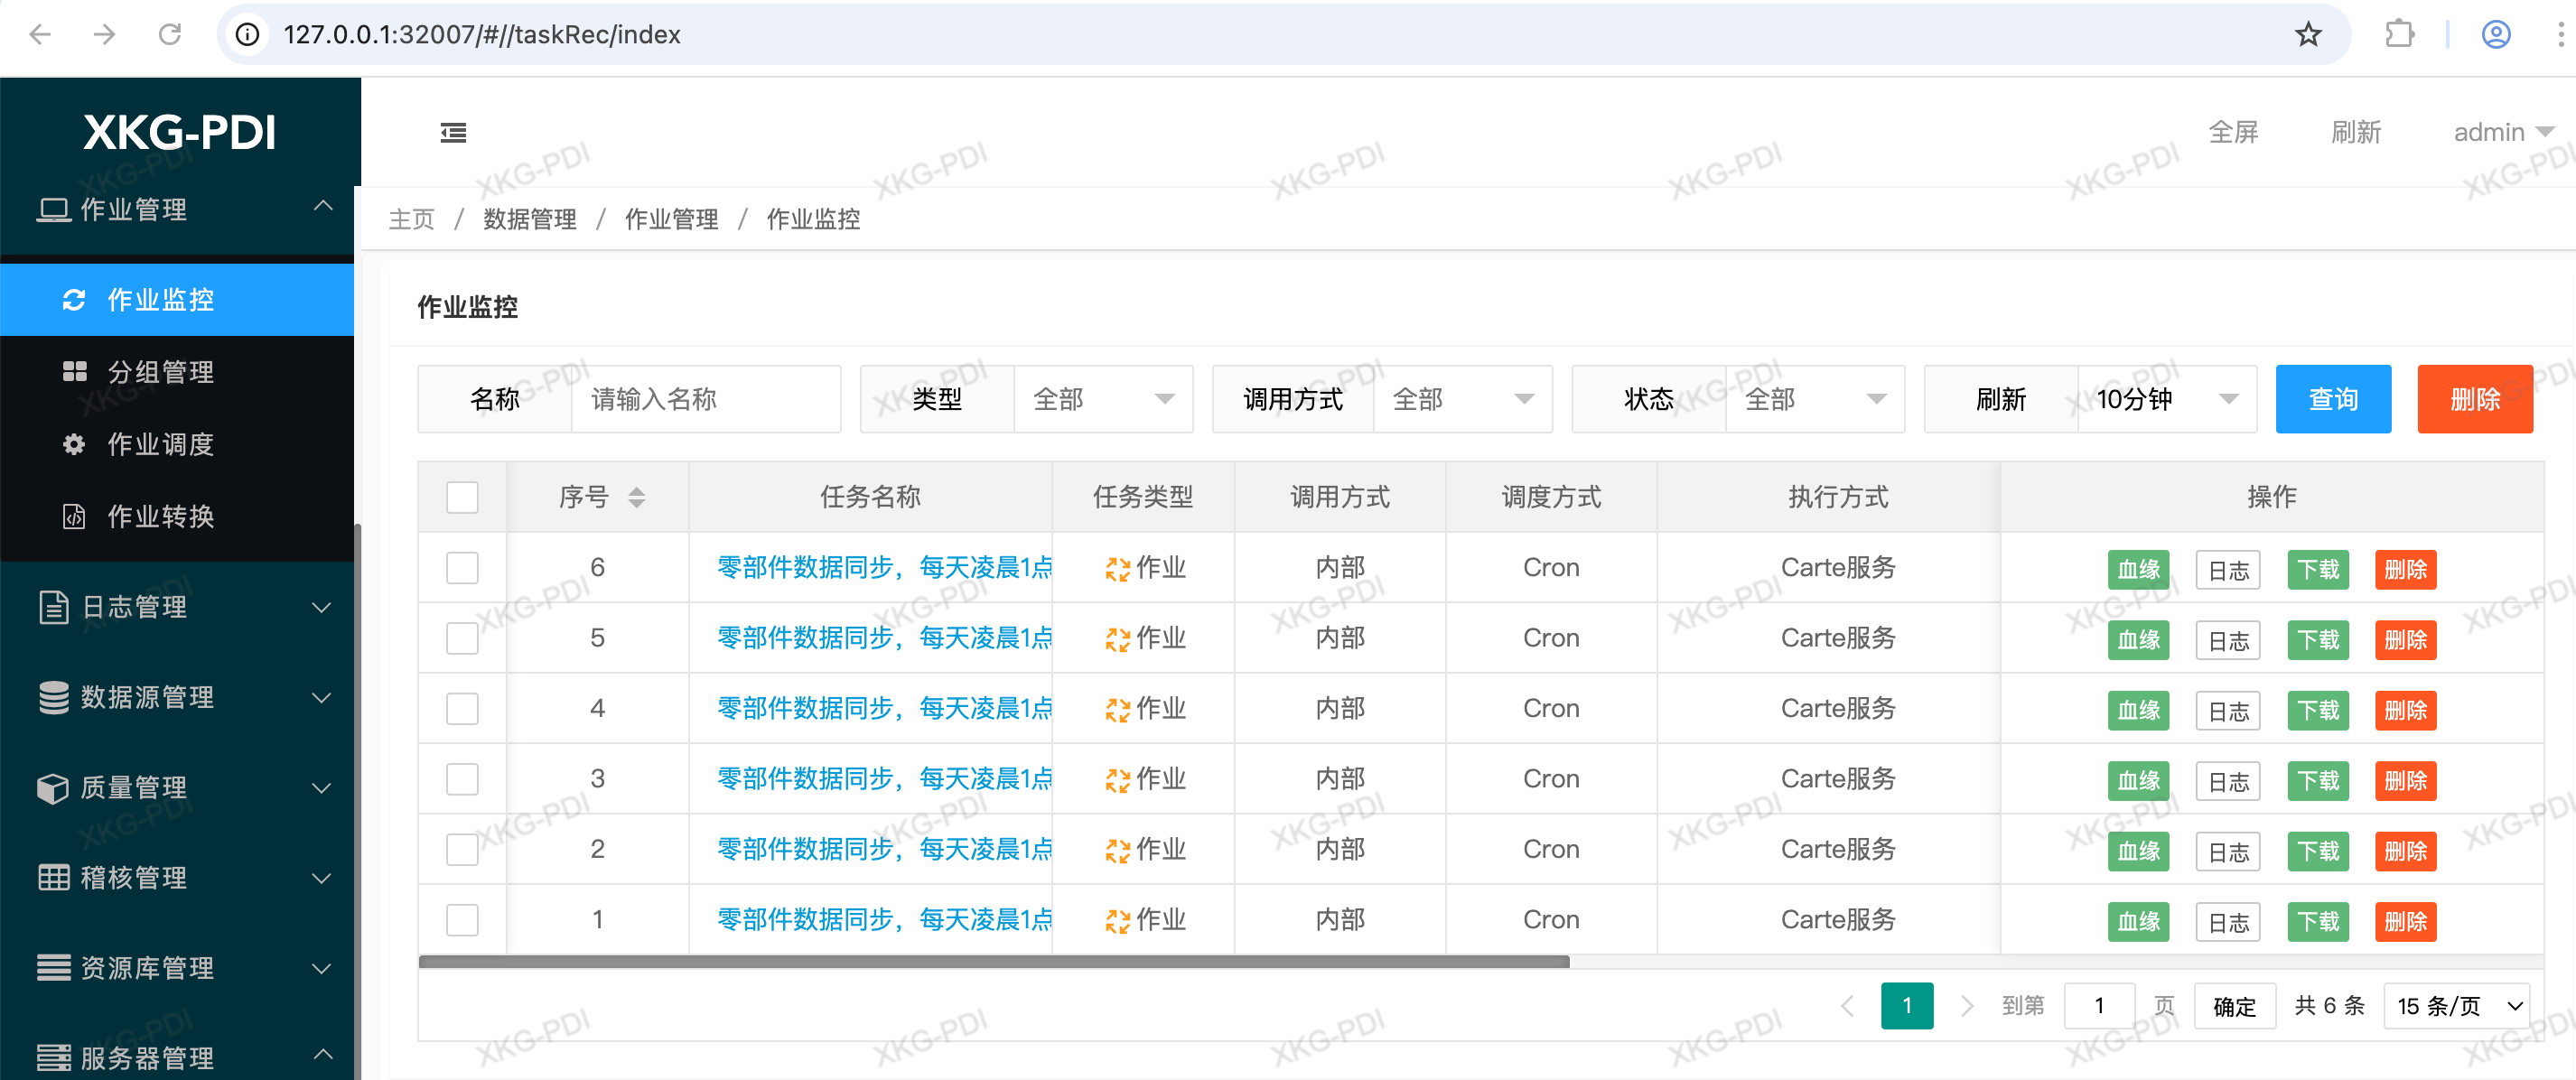Open the 15 条/页 page size dropdown
Screen dimensions: 2576x1080
click(2457, 1006)
